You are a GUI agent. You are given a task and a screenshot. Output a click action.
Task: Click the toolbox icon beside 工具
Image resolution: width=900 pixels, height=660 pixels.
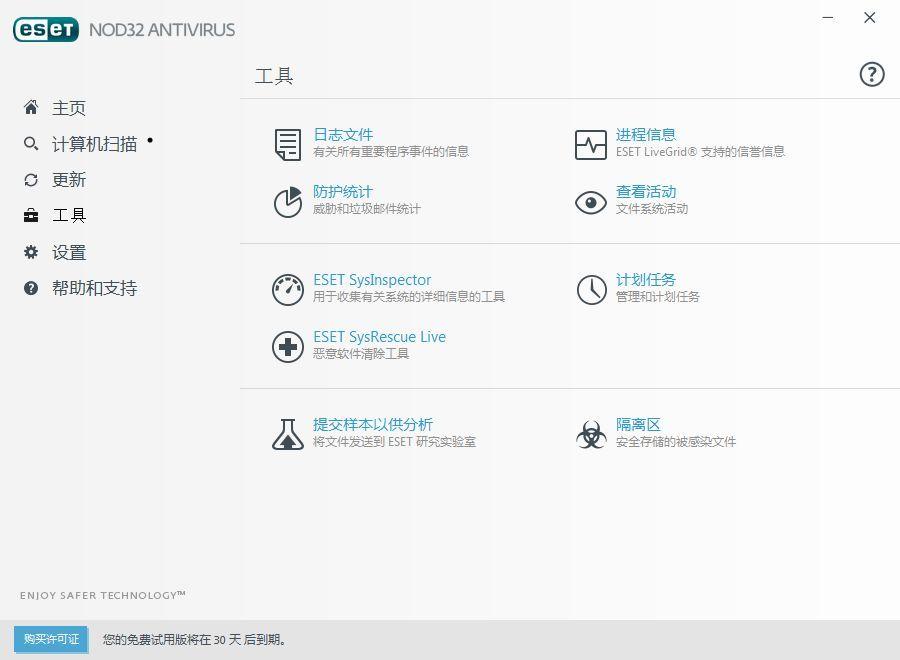[x=31, y=216]
